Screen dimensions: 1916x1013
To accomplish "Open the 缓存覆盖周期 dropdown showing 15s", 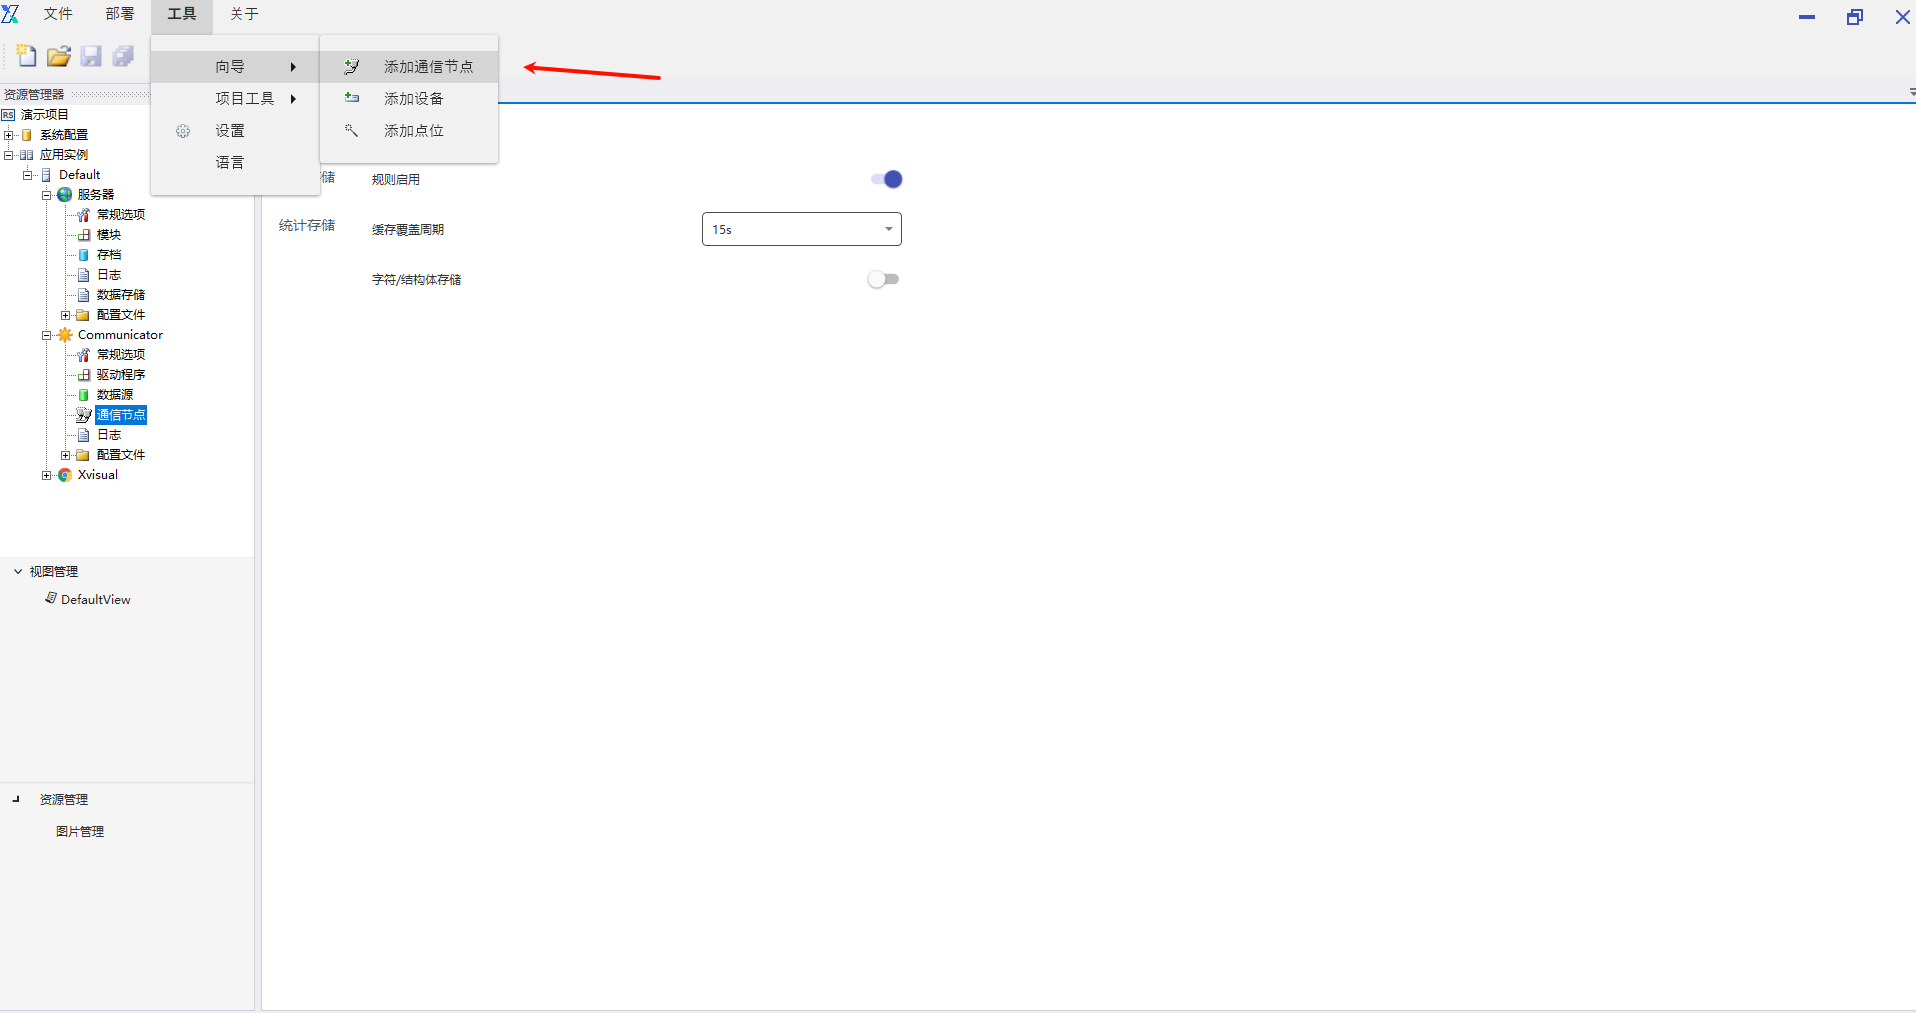I will (x=802, y=229).
